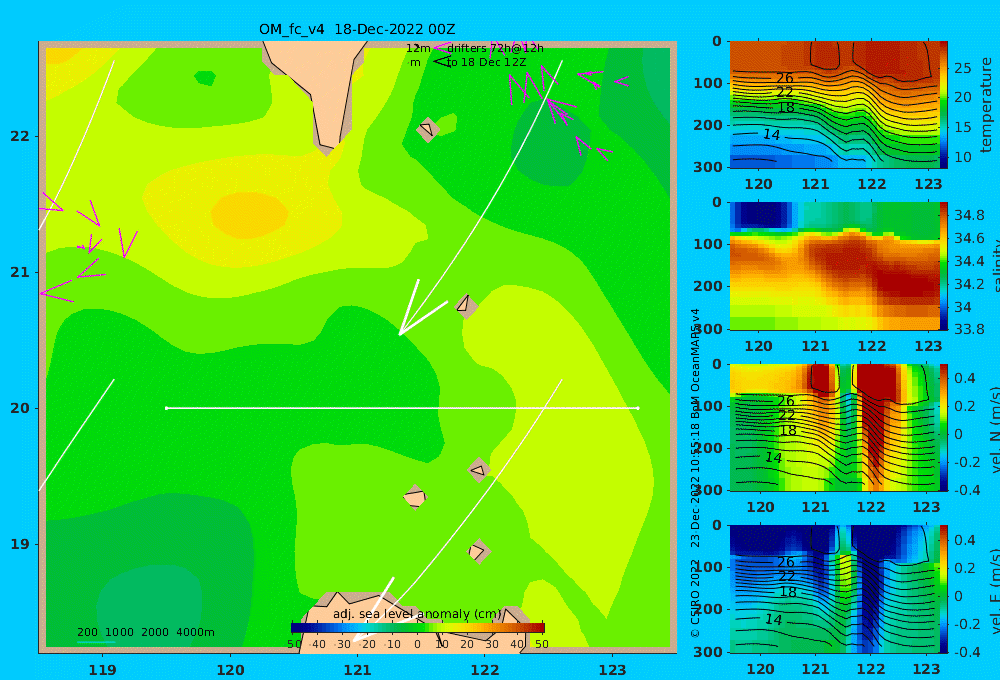Click the "33.8" tick on salinity colorbar
The image size is (1000, 680).
tap(969, 329)
